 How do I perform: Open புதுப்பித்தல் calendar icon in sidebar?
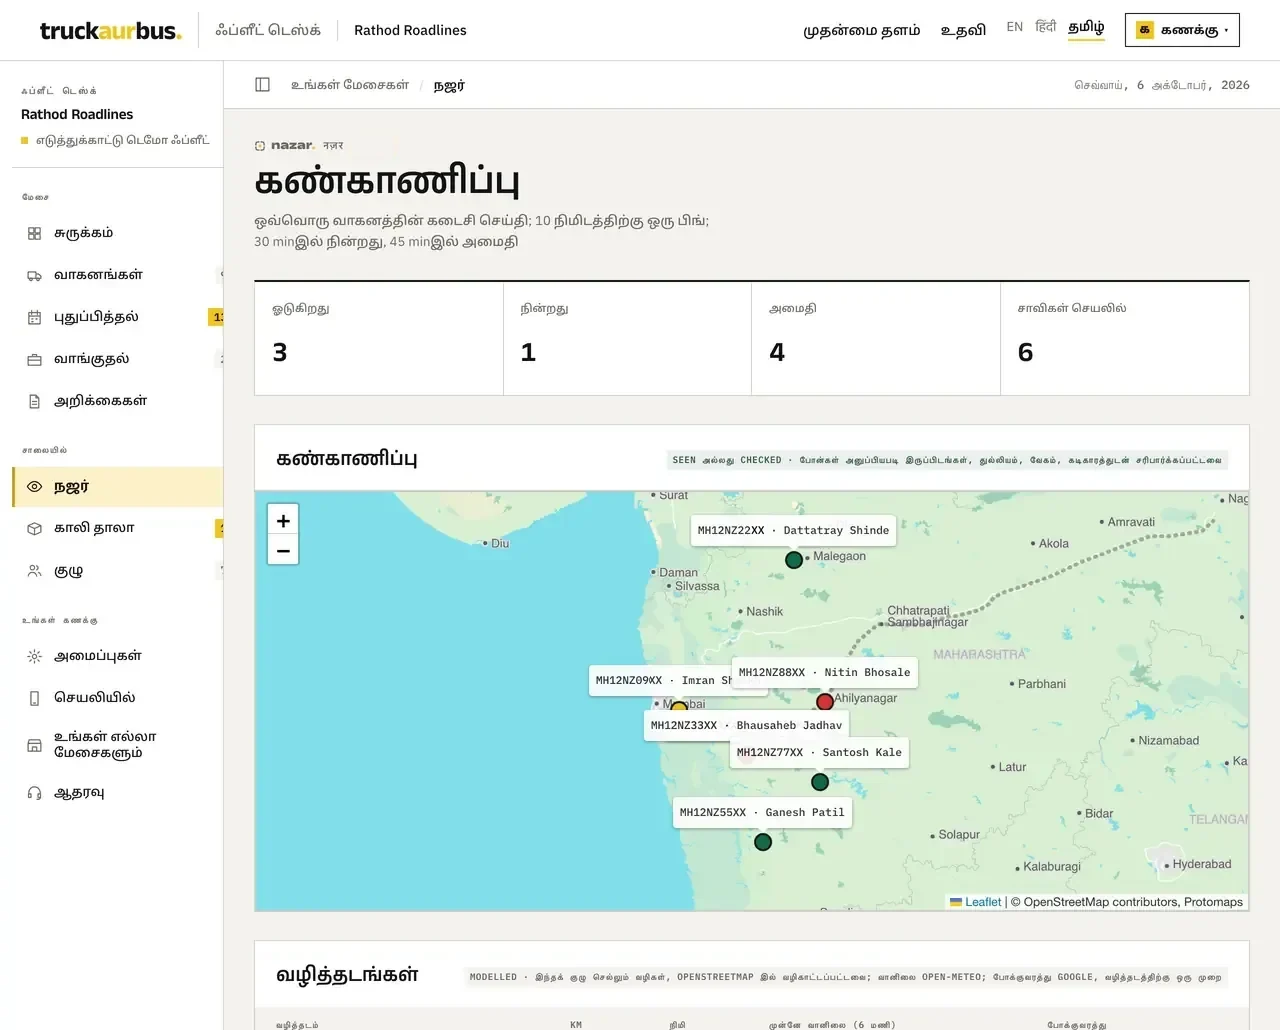tap(34, 317)
